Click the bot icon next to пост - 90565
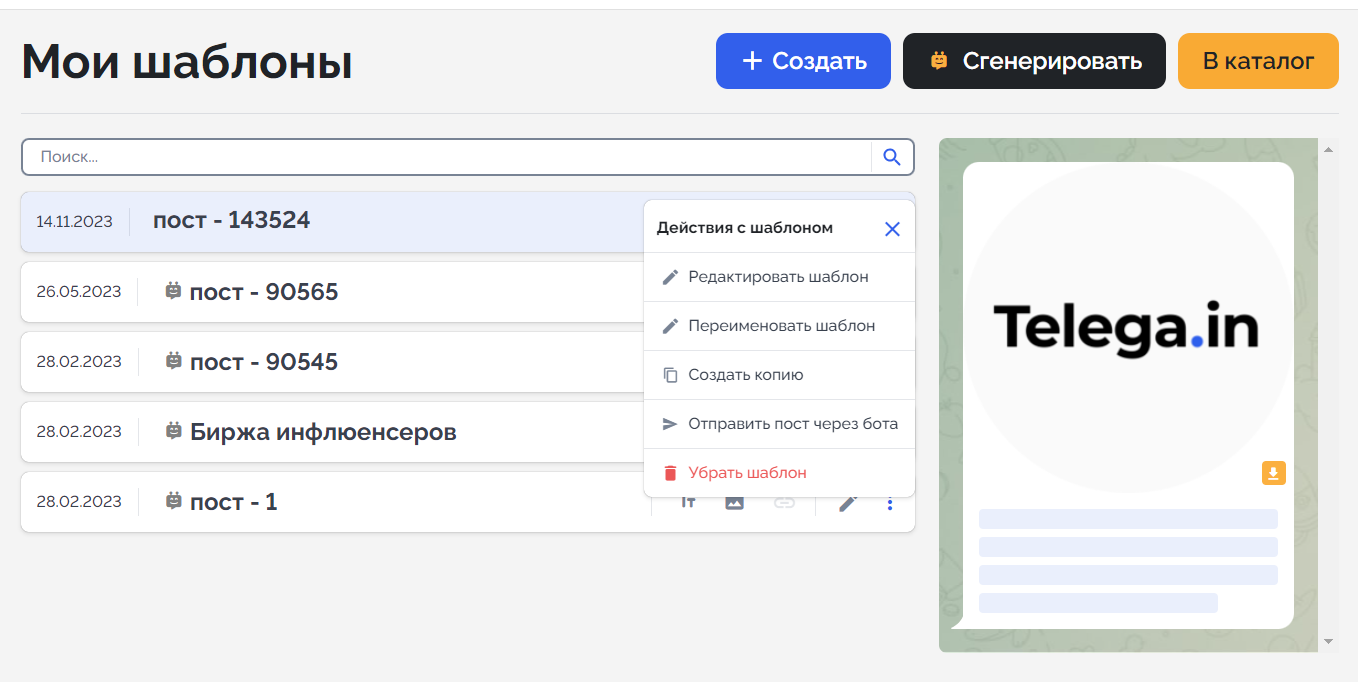1358x682 pixels. (x=174, y=291)
